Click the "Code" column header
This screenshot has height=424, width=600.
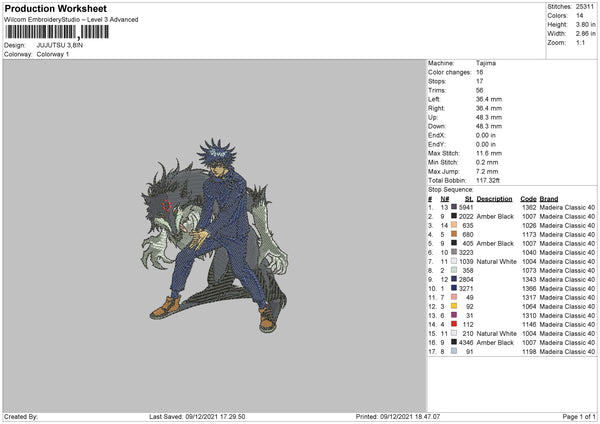(x=528, y=199)
